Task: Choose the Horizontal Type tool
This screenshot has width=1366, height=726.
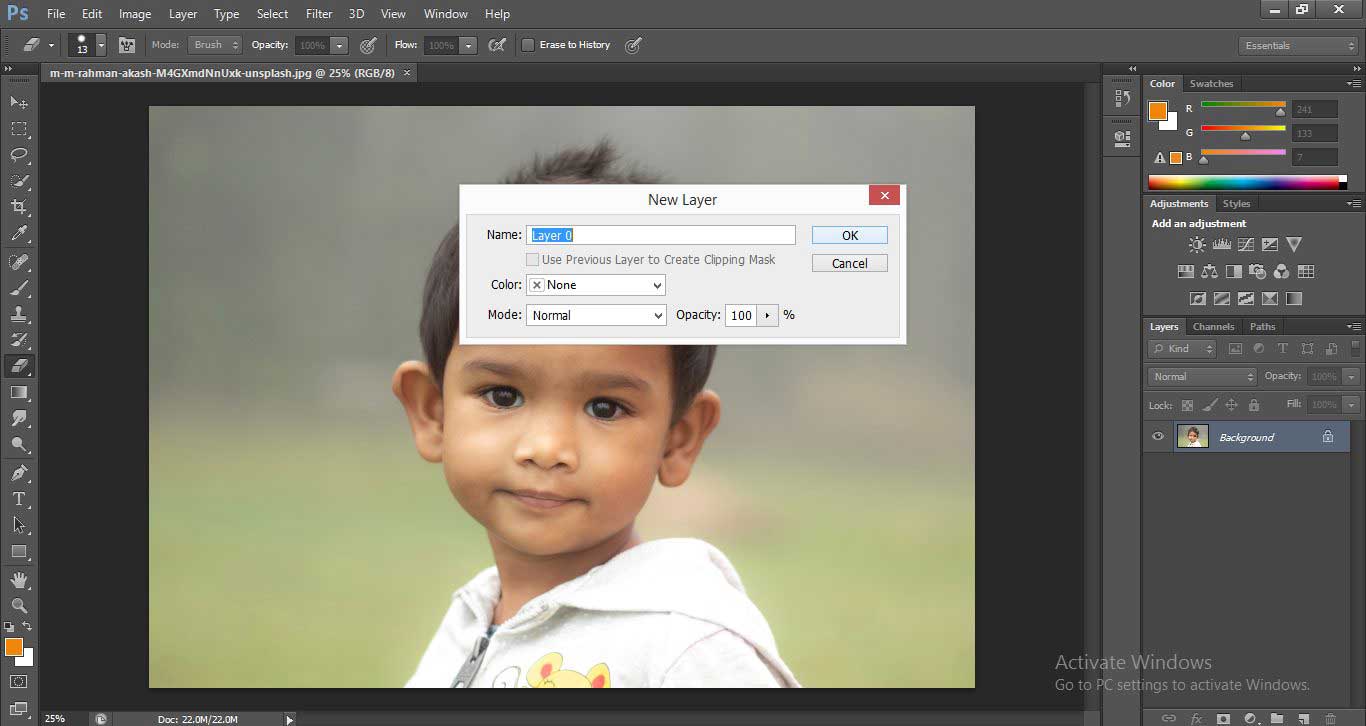Action: (x=20, y=499)
